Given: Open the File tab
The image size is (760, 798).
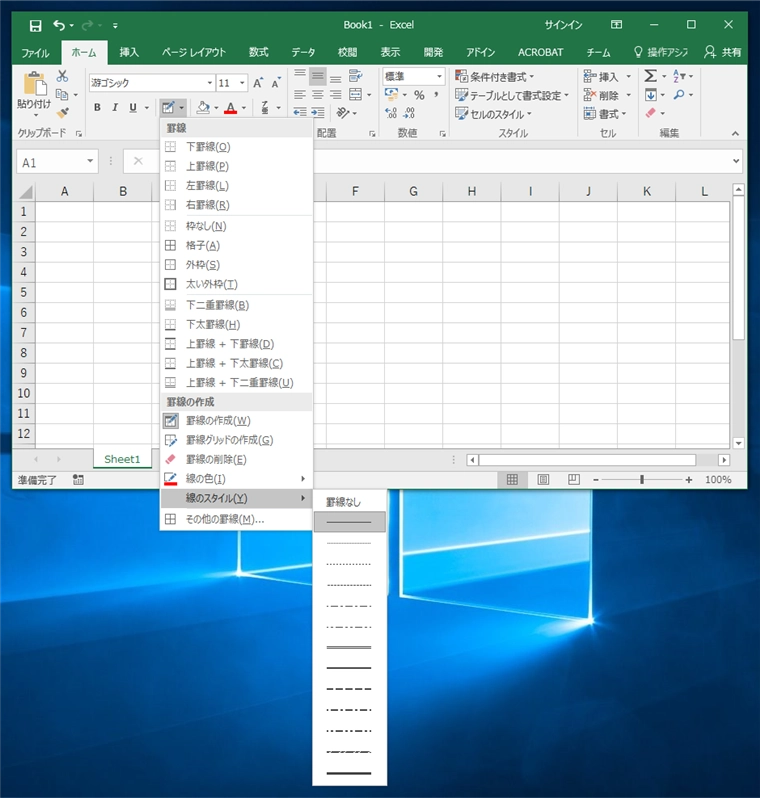Looking at the screenshot, I should pyautogui.click(x=35, y=52).
